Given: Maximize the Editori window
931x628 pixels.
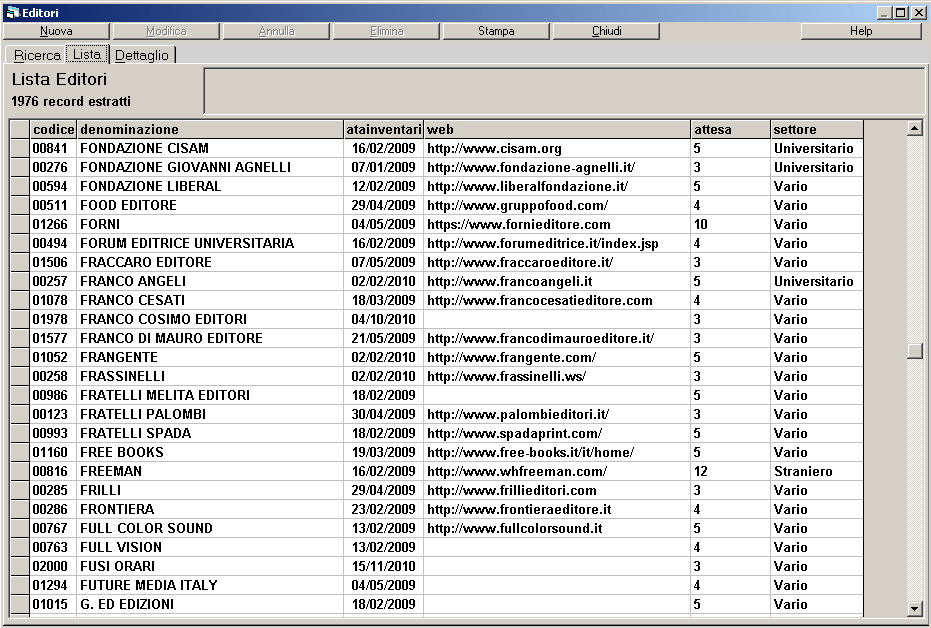Looking at the screenshot, I should pos(901,13).
